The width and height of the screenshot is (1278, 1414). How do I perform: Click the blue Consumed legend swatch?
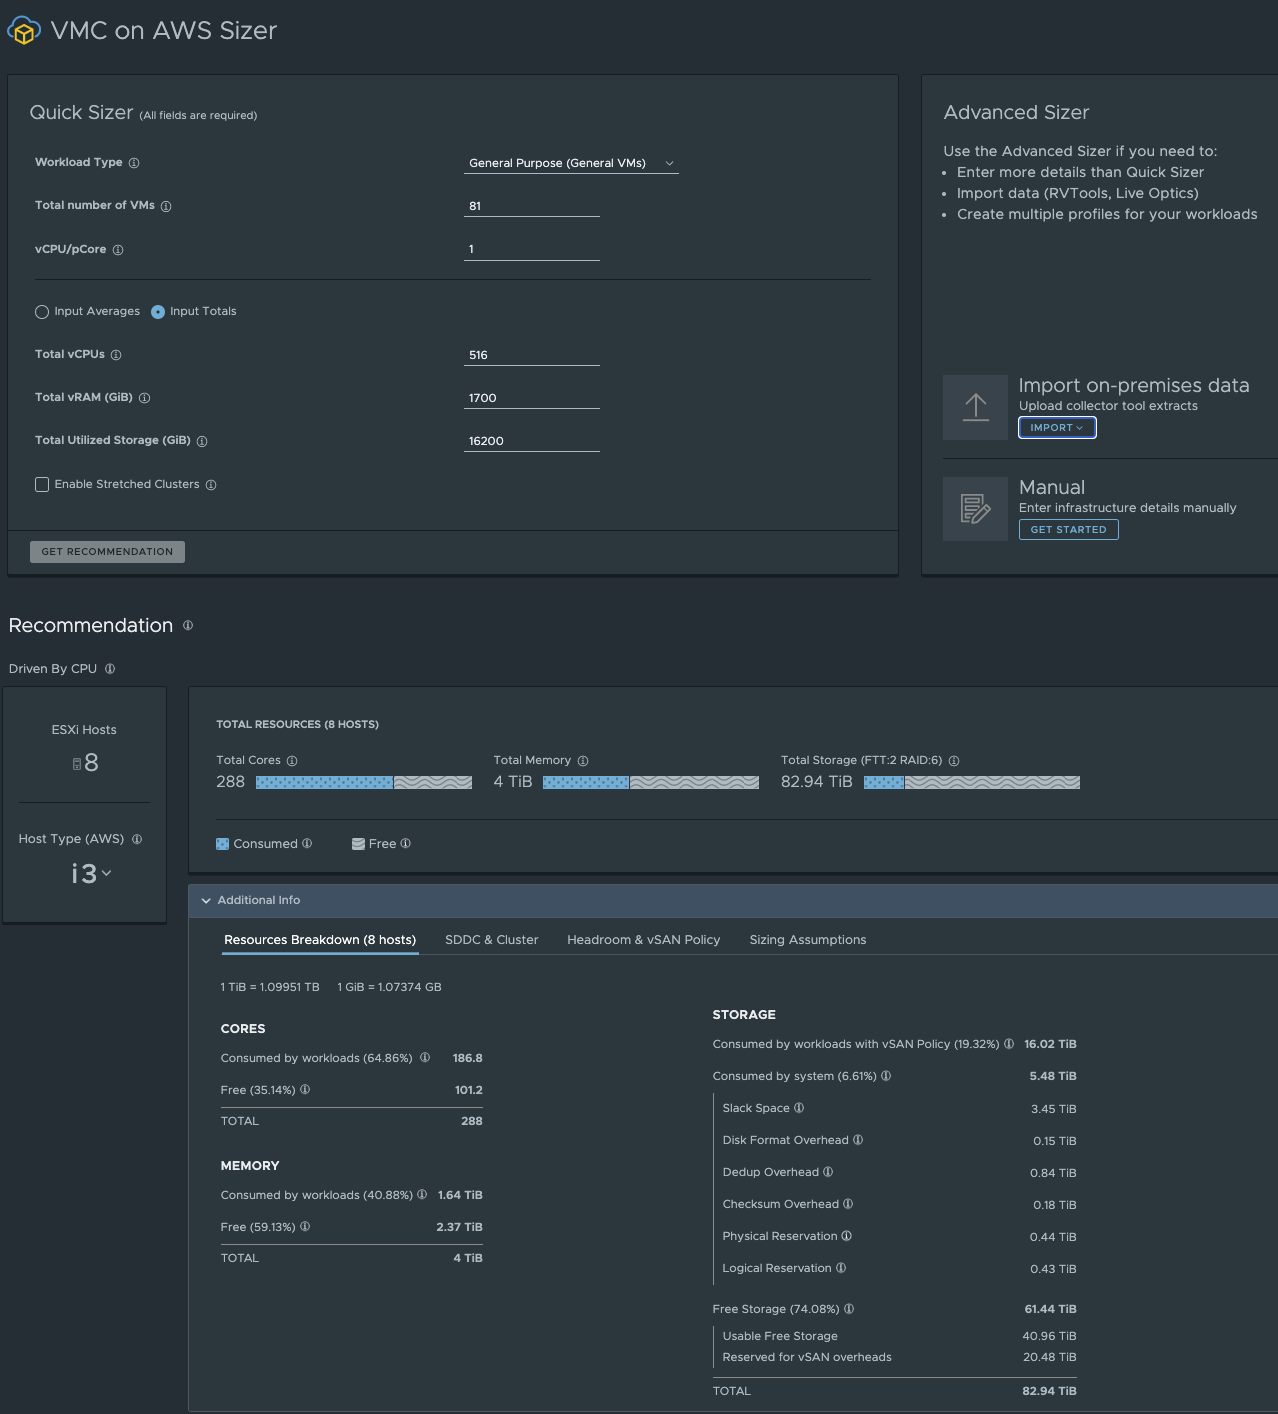coord(223,844)
